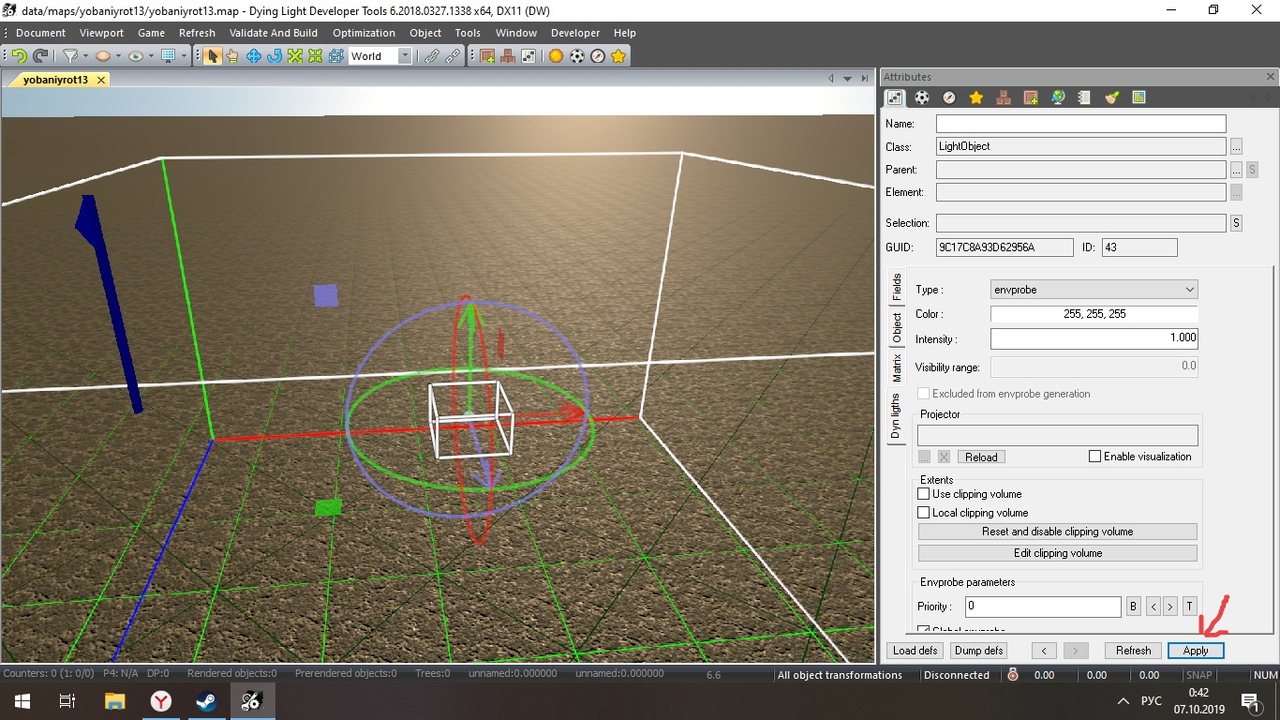
Task: Click the blue boxes transform icon
Action: click(x=337, y=56)
